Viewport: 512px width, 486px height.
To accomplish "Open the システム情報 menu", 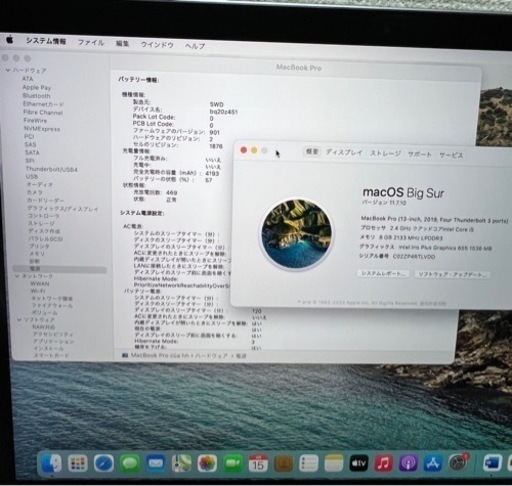I will [46, 41].
